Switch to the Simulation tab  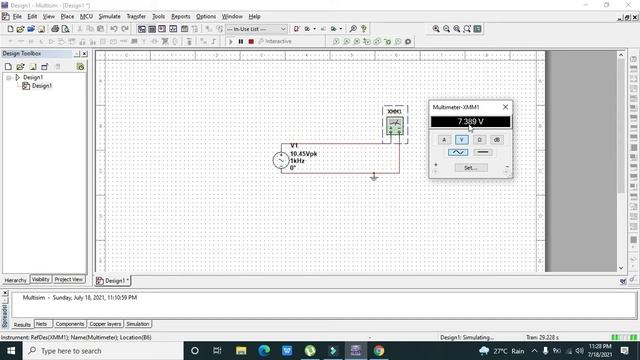click(x=138, y=324)
